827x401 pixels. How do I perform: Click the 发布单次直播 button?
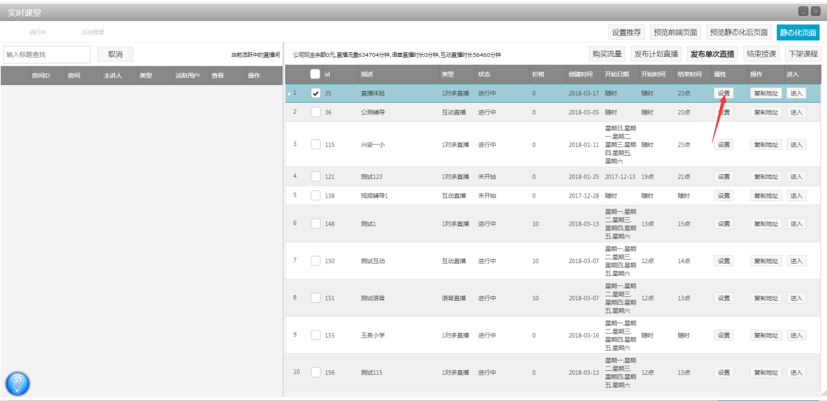pyautogui.click(x=712, y=54)
